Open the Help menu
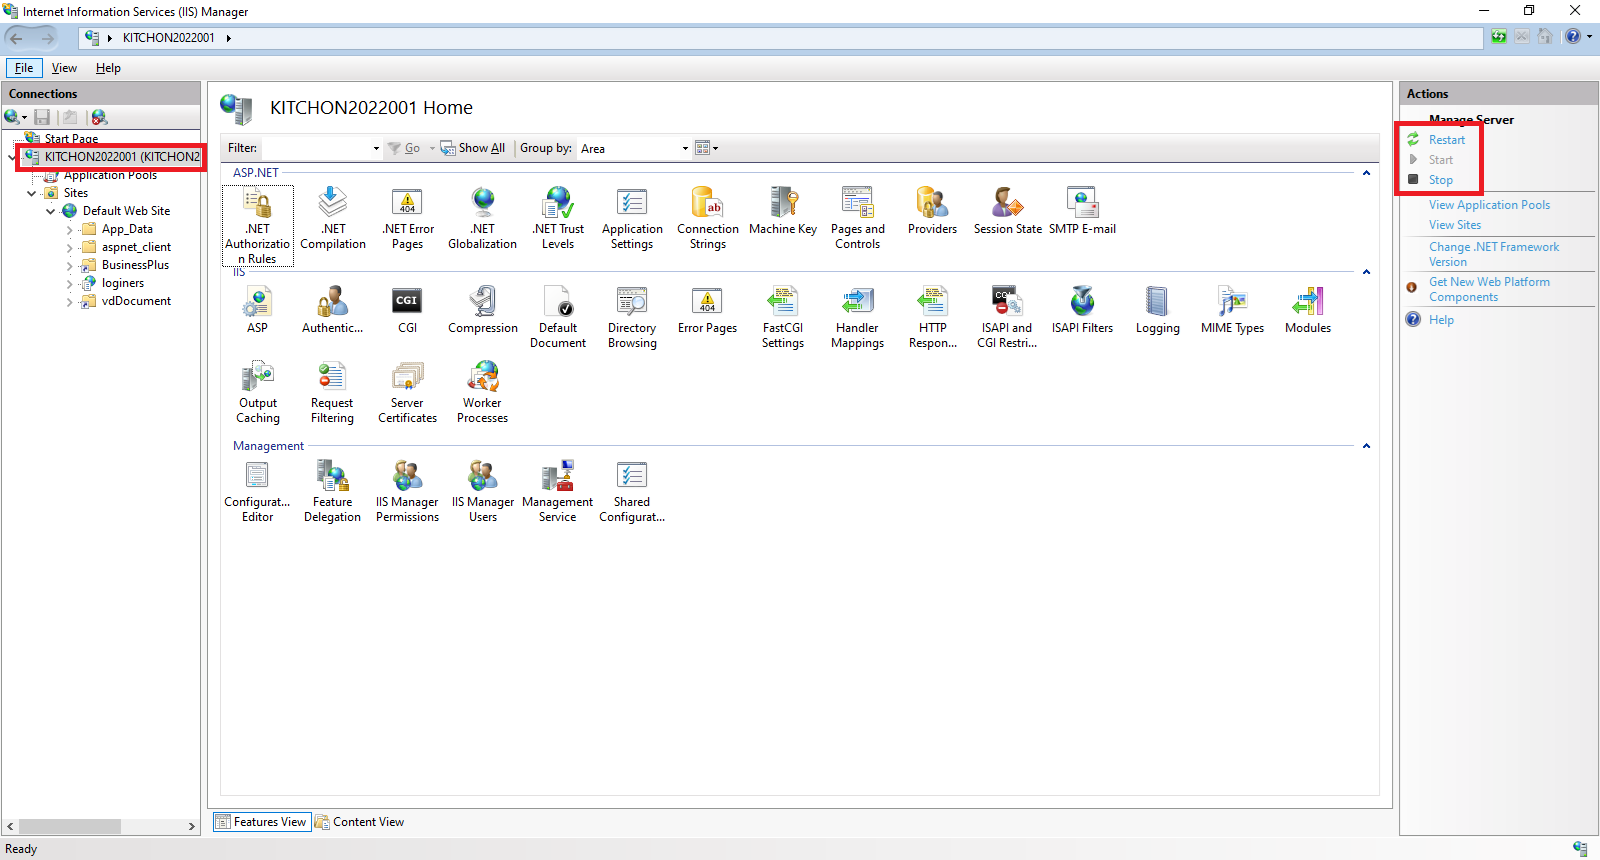The image size is (1600, 860). [108, 68]
